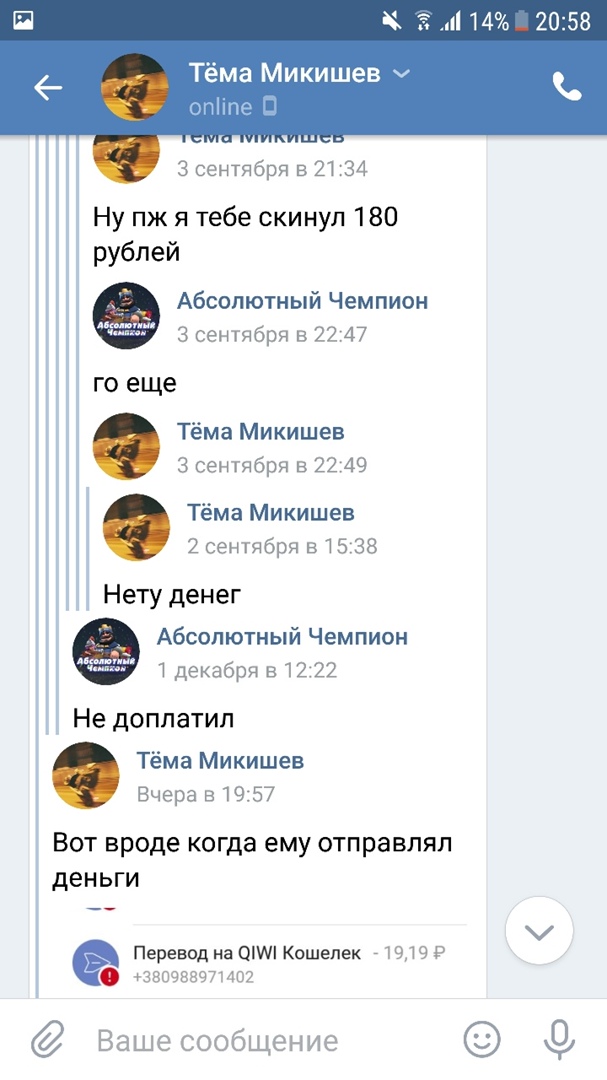The height and width of the screenshot is (1080, 607).
Task: Open the attachment paperclip menu
Action: pyautogui.click(x=47, y=1040)
